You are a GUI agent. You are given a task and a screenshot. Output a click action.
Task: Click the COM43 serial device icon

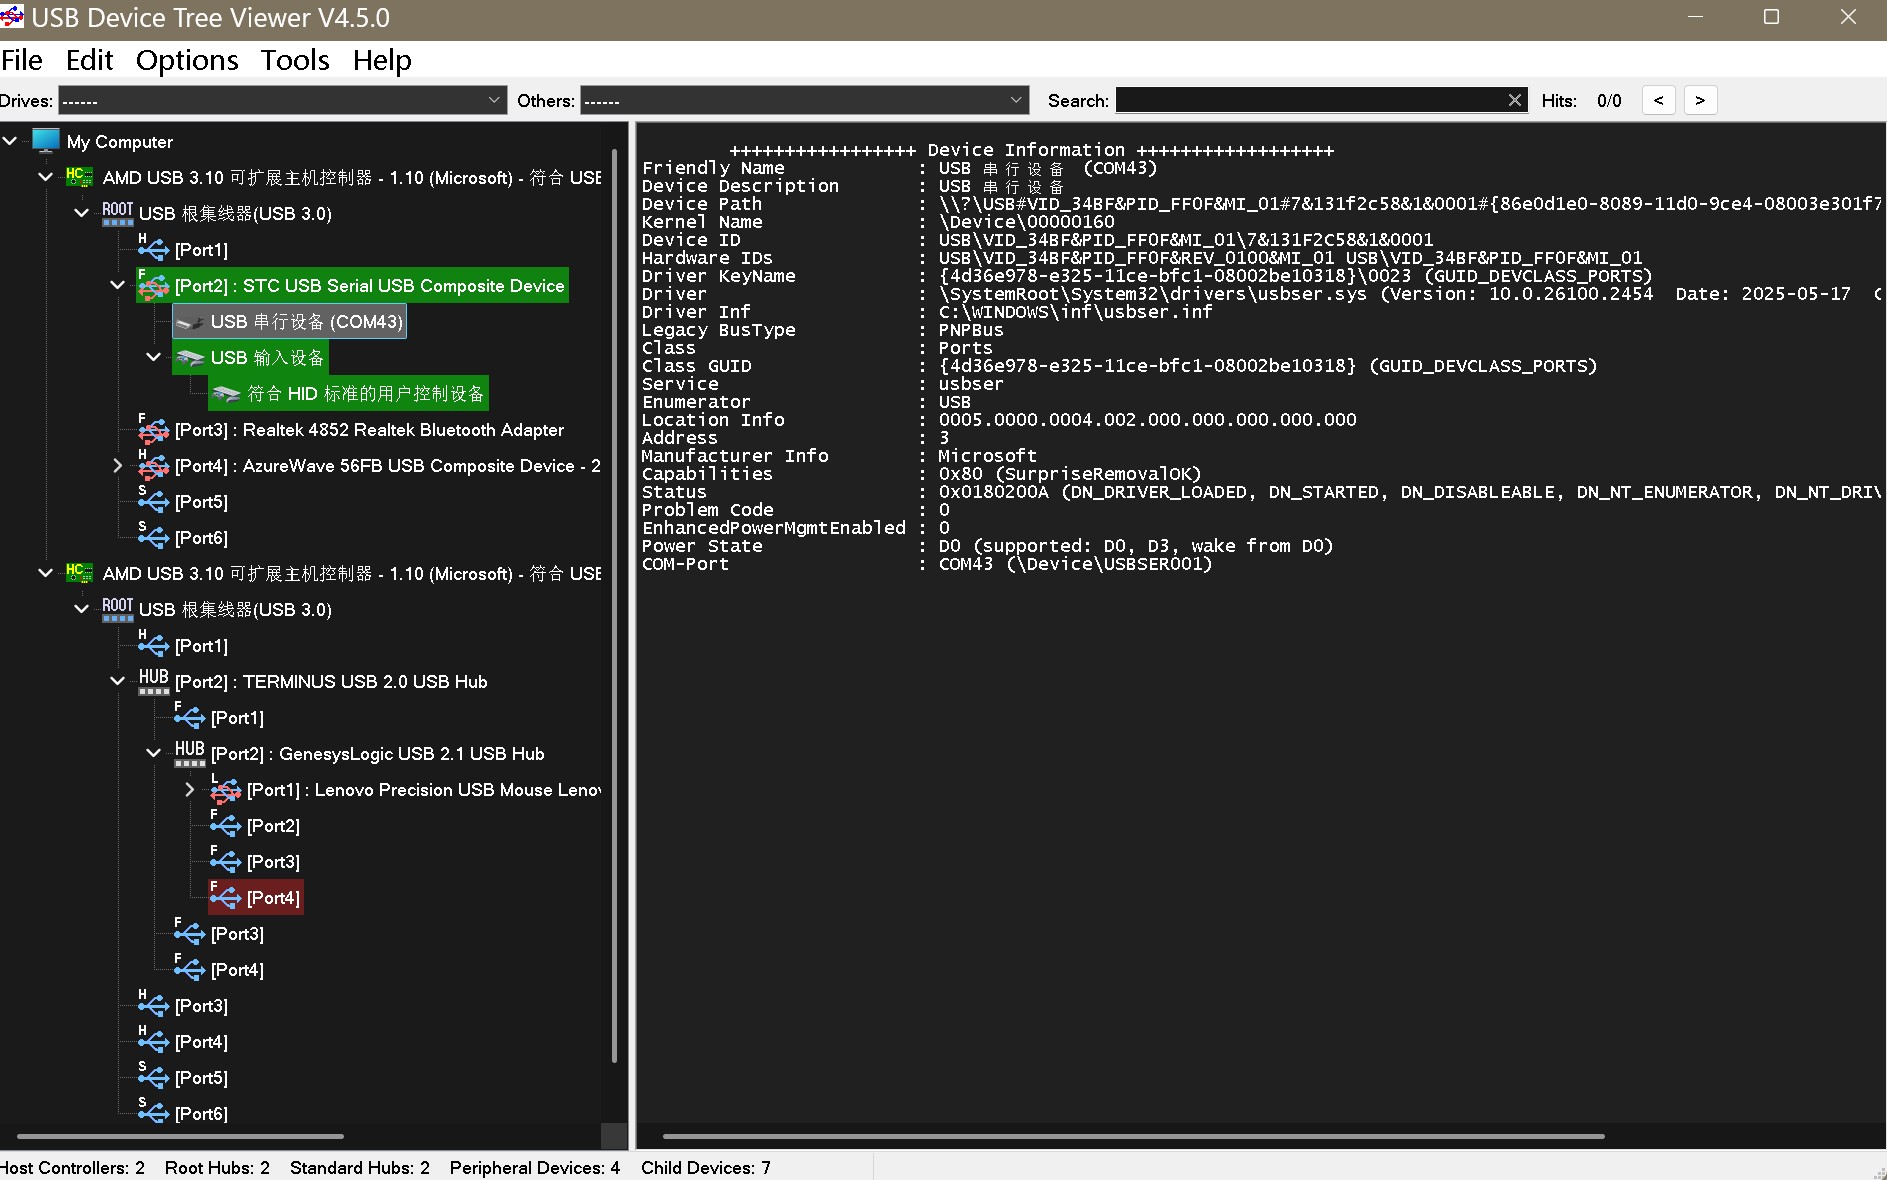pos(190,322)
